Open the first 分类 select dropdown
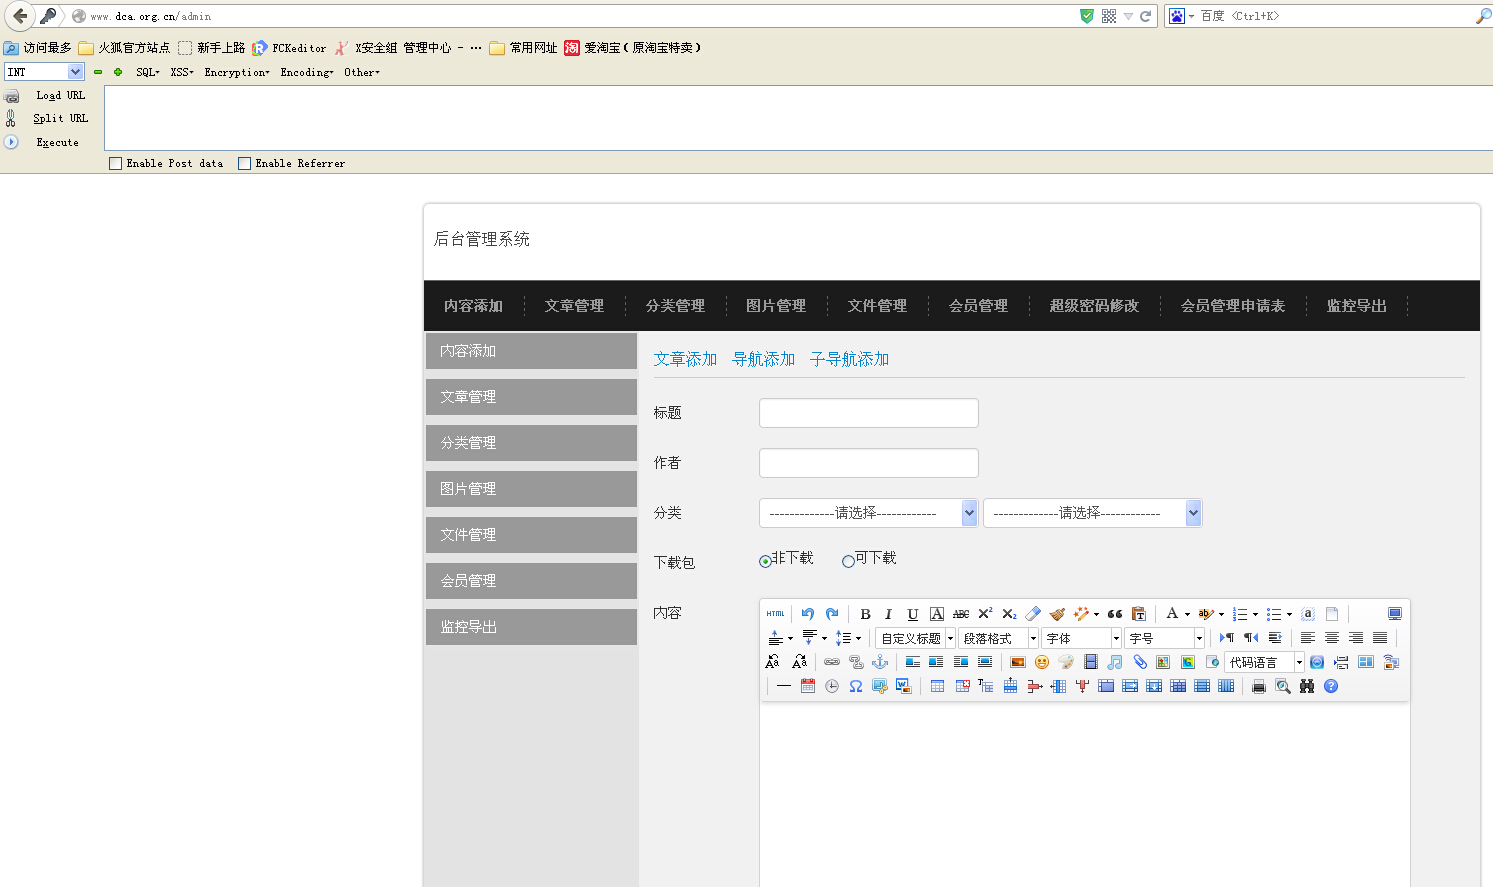Screen dimensions: 1493x887 (x=868, y=513)
